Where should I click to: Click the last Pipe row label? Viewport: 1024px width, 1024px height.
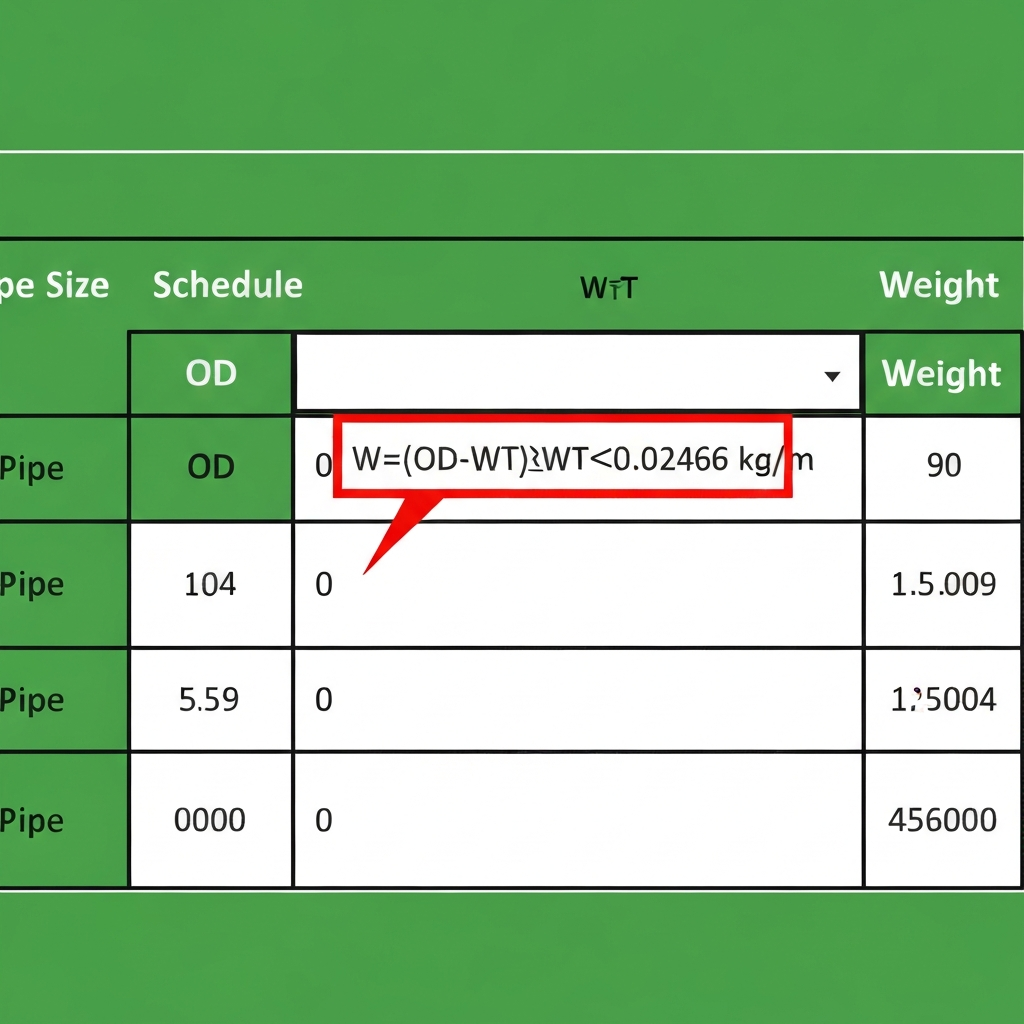(x=32, y=820)
